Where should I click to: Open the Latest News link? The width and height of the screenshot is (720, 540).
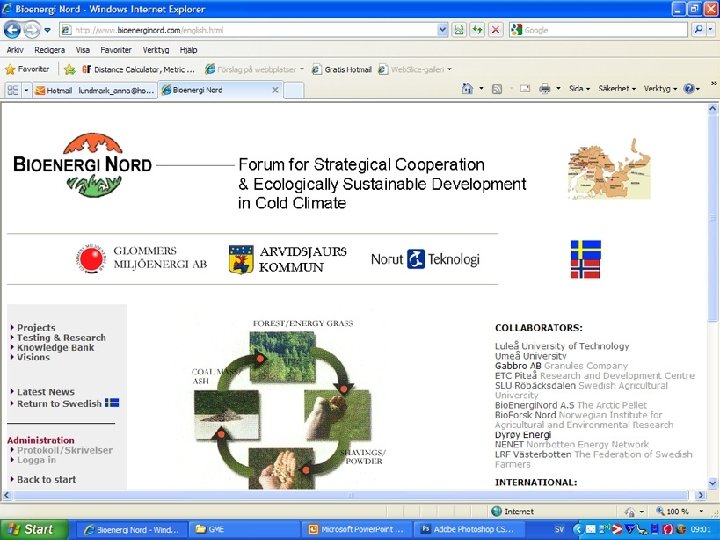(45, 392)
